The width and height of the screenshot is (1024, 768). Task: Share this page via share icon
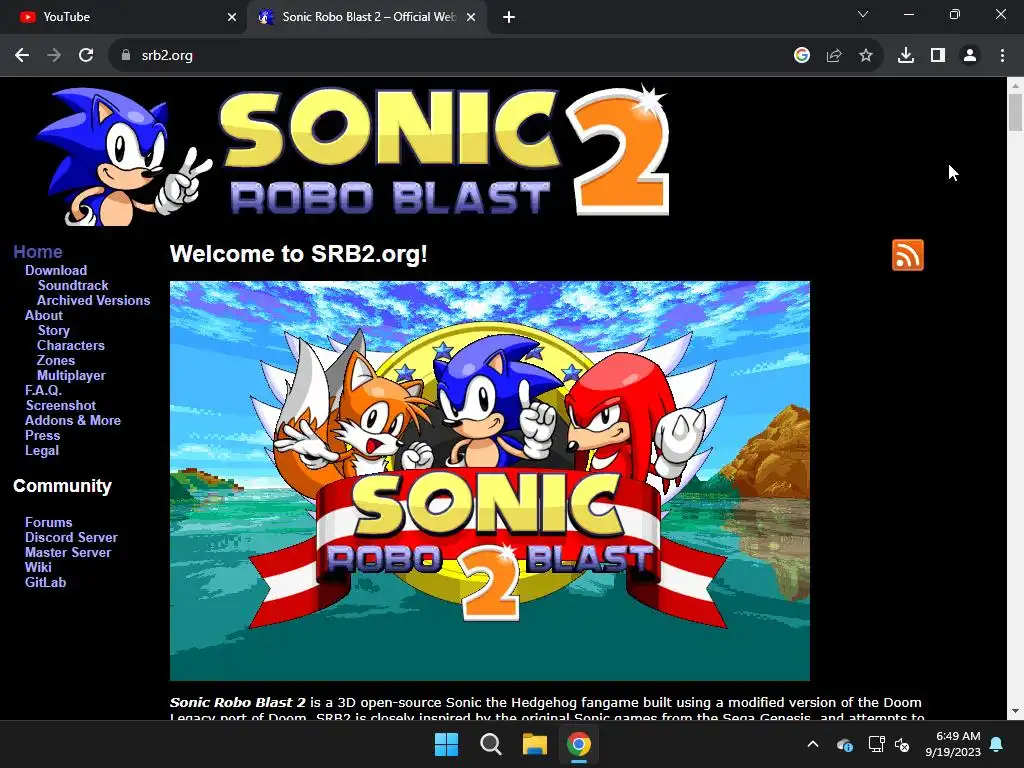tap(834, 56)
